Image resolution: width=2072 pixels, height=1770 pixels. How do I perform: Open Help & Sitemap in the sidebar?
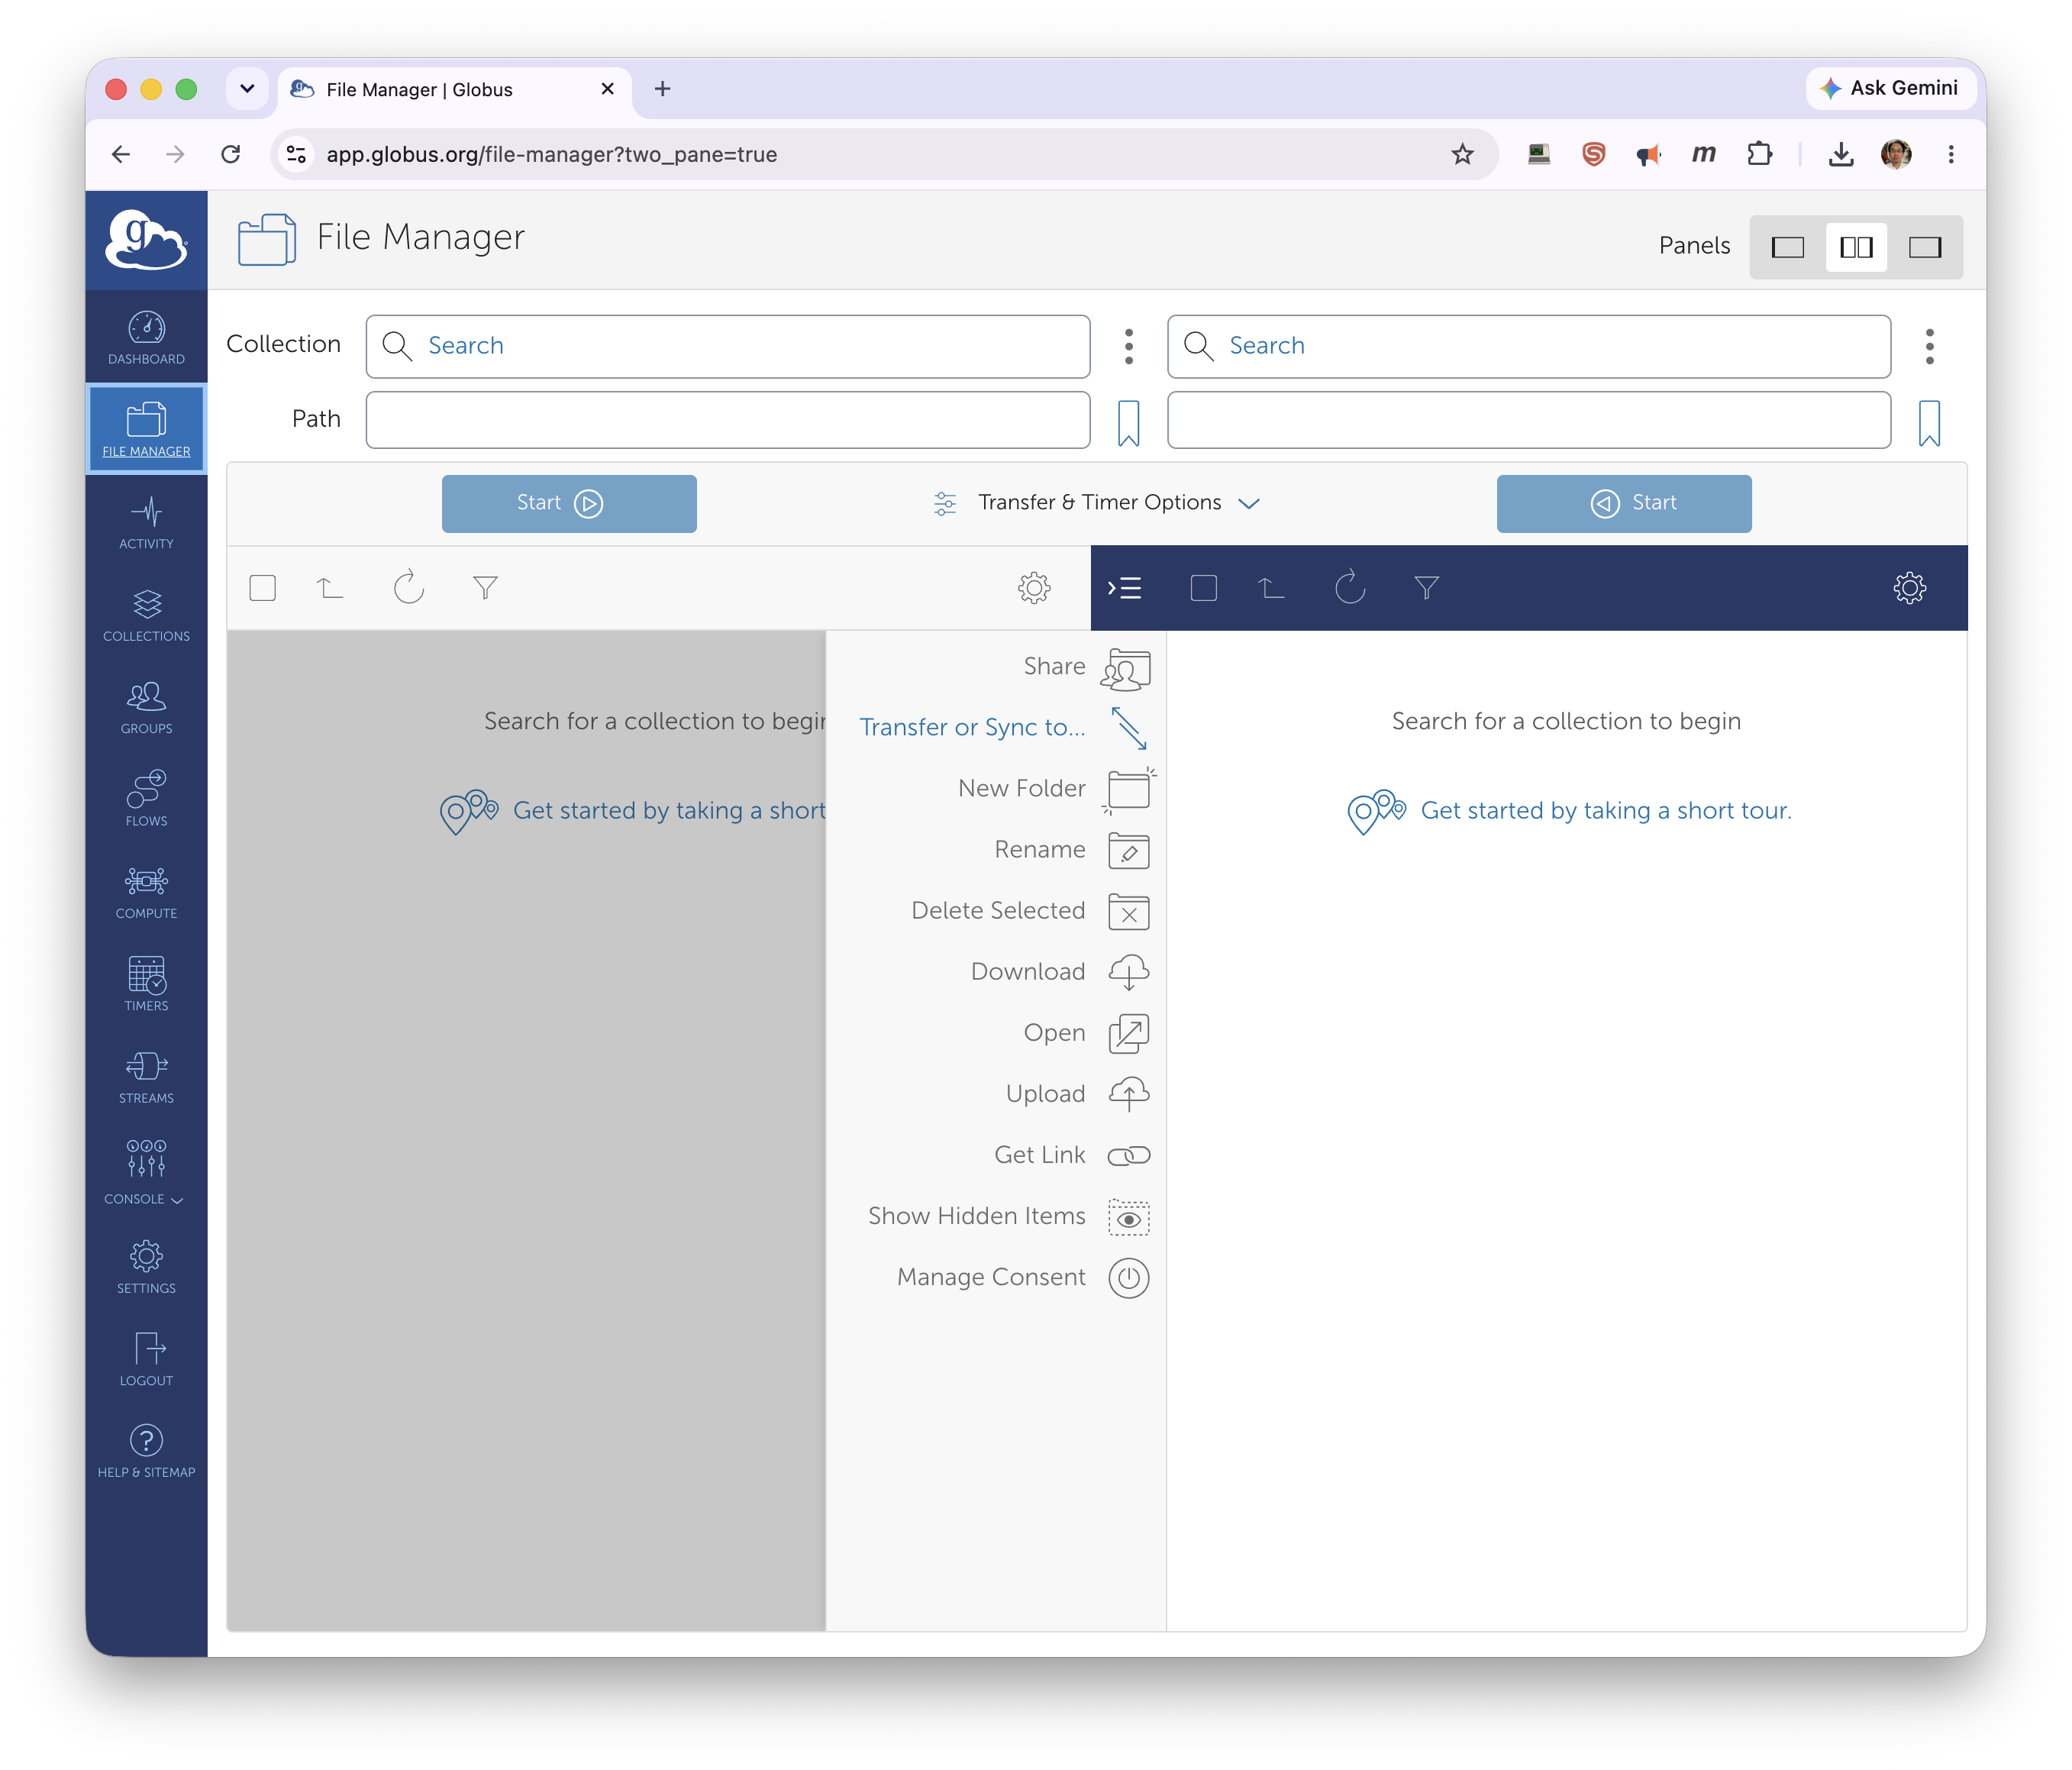pos(146,1451)
